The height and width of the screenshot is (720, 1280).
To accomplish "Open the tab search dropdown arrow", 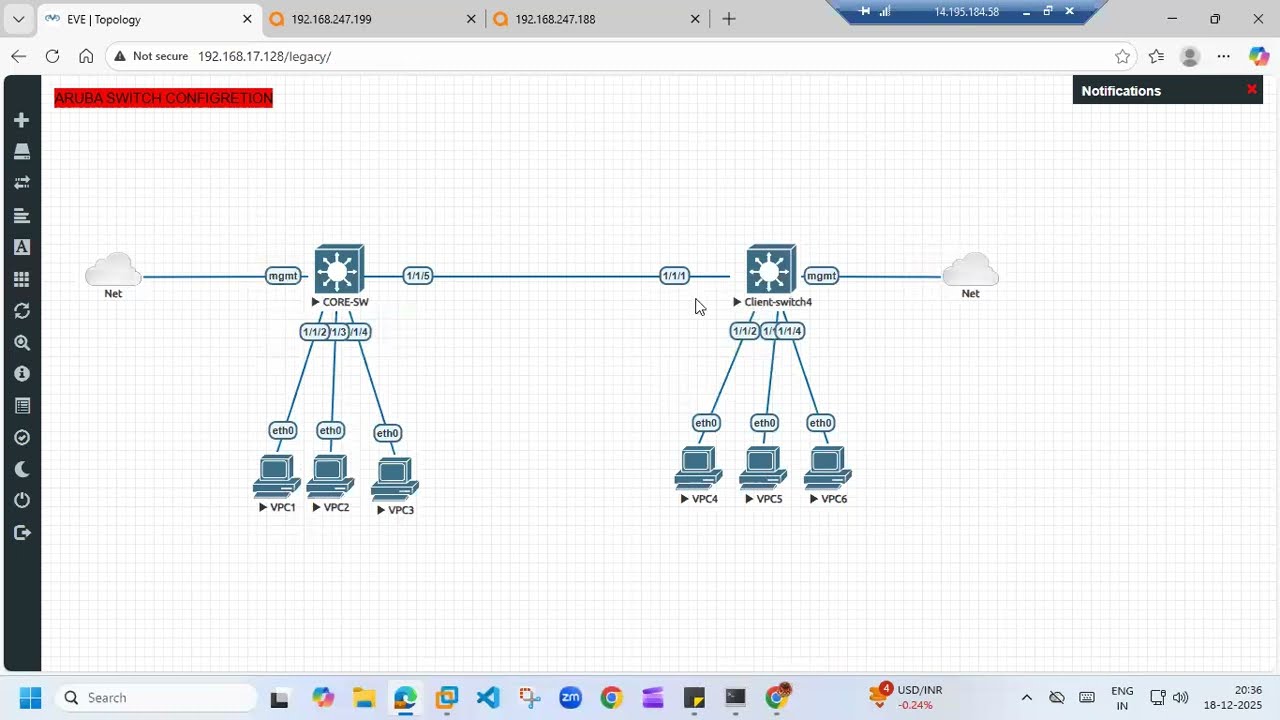I will click(18, 19).
